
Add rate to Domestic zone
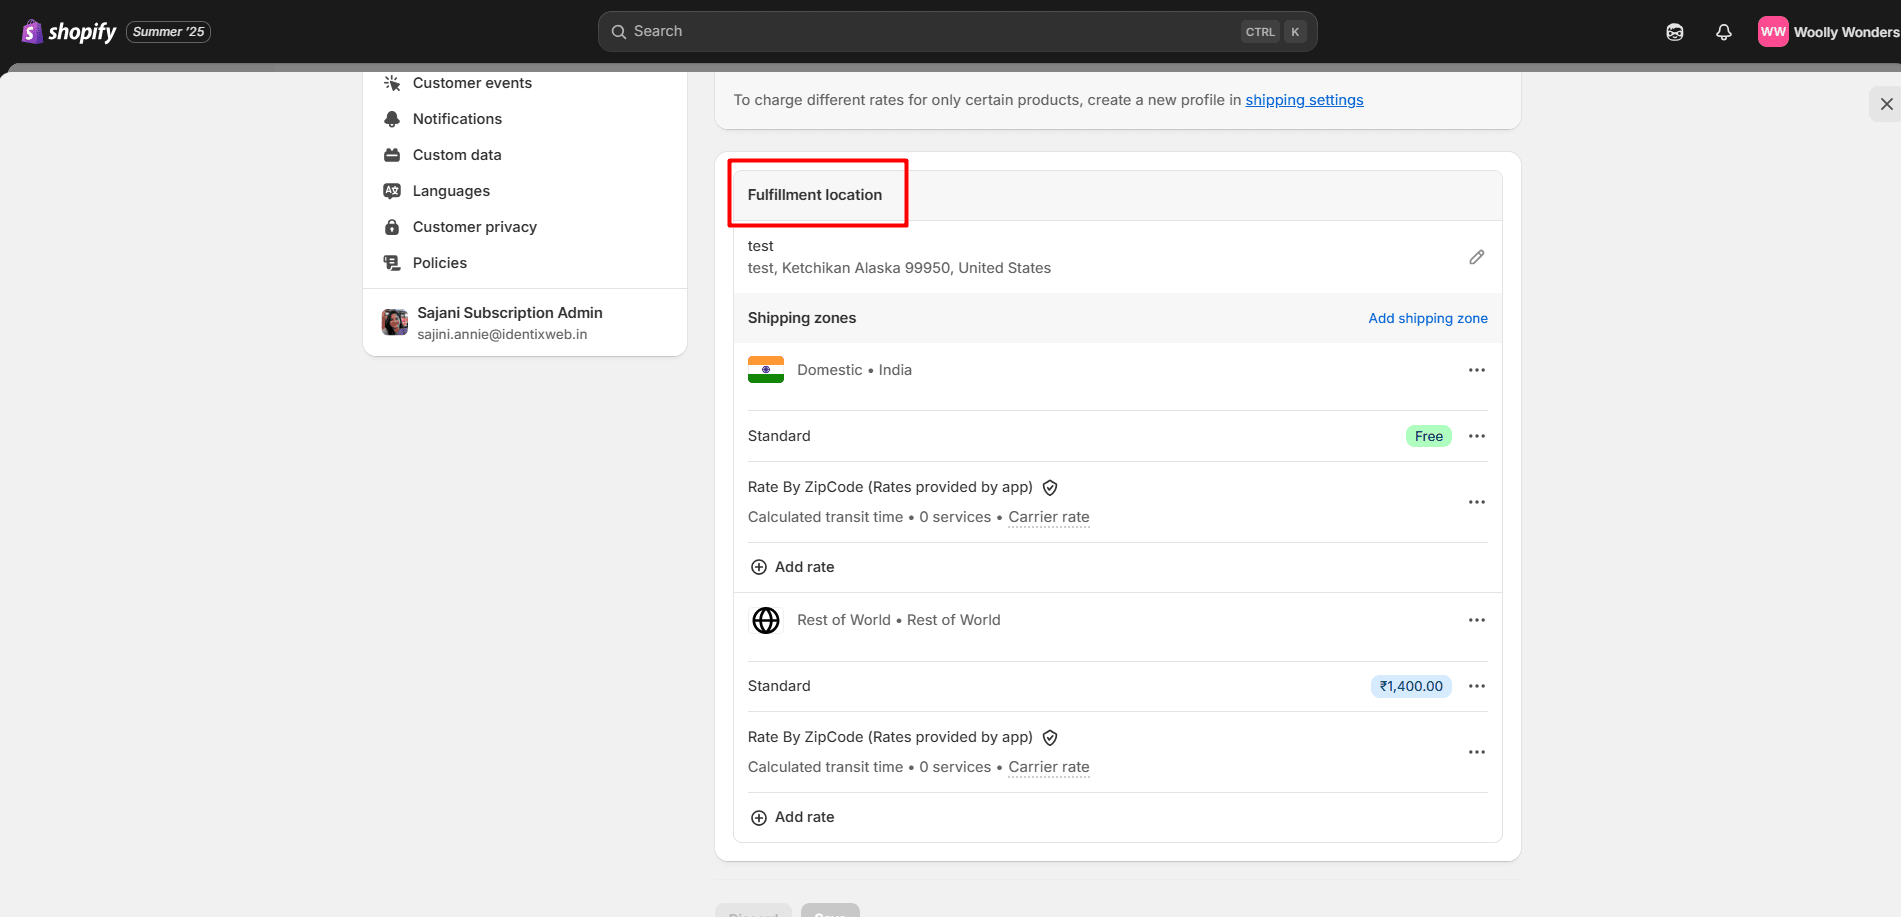[x=792, y=567]
